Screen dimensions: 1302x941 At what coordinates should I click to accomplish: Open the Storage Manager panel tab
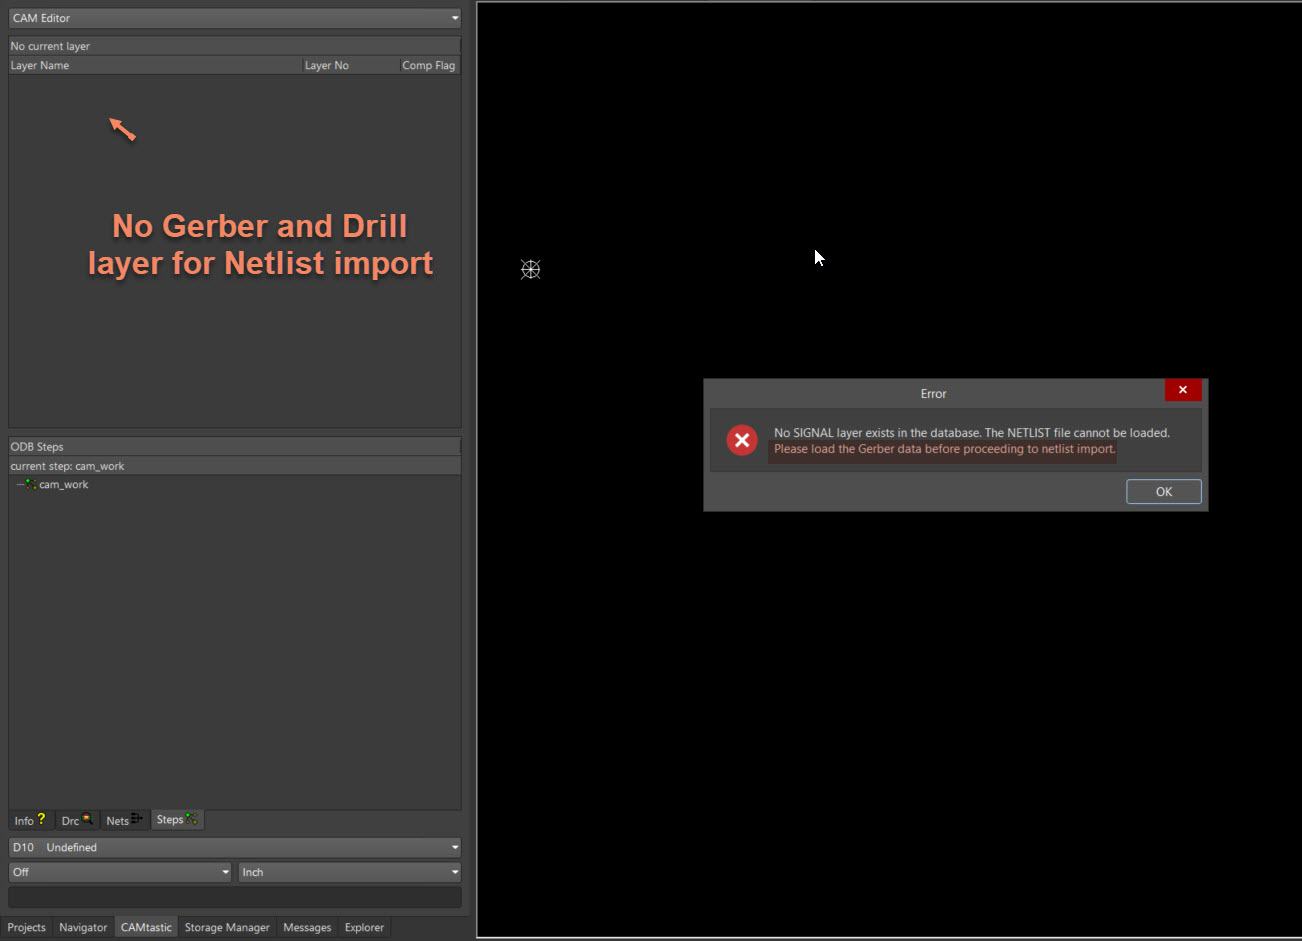click(227, 927)
